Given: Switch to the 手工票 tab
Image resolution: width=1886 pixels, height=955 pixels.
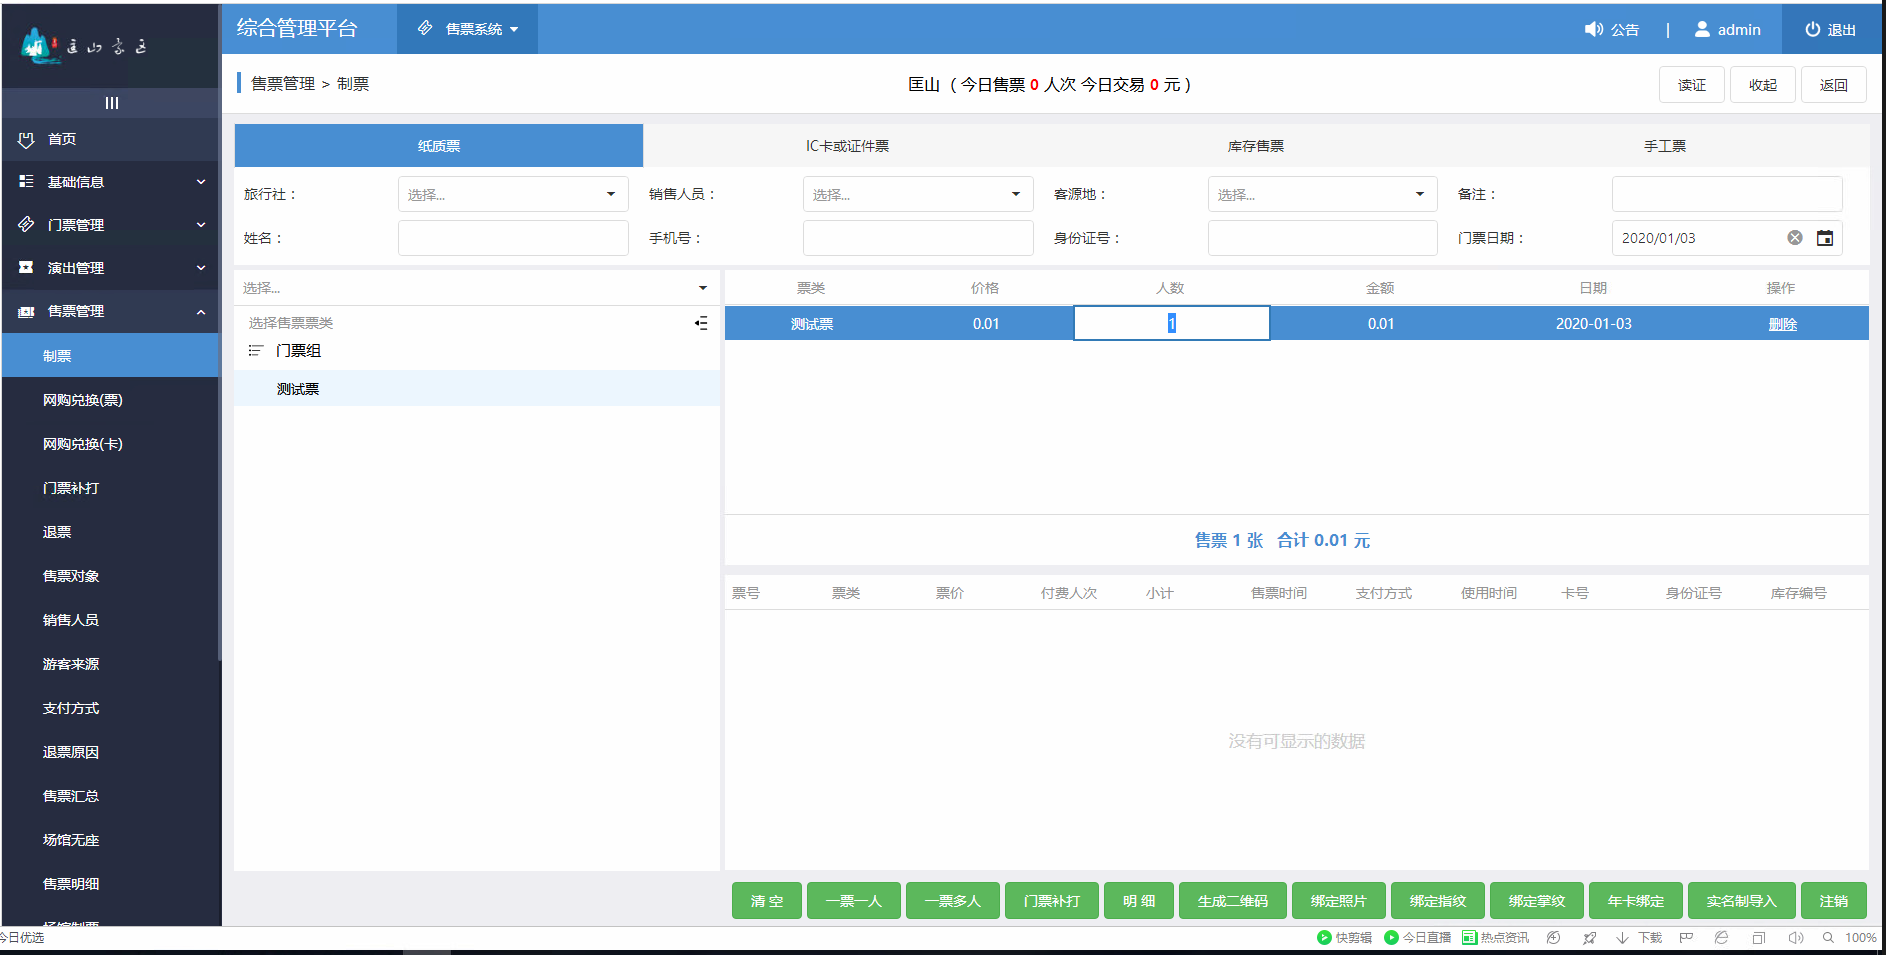Looking at the screenshot, I should tap(1663, 145).
